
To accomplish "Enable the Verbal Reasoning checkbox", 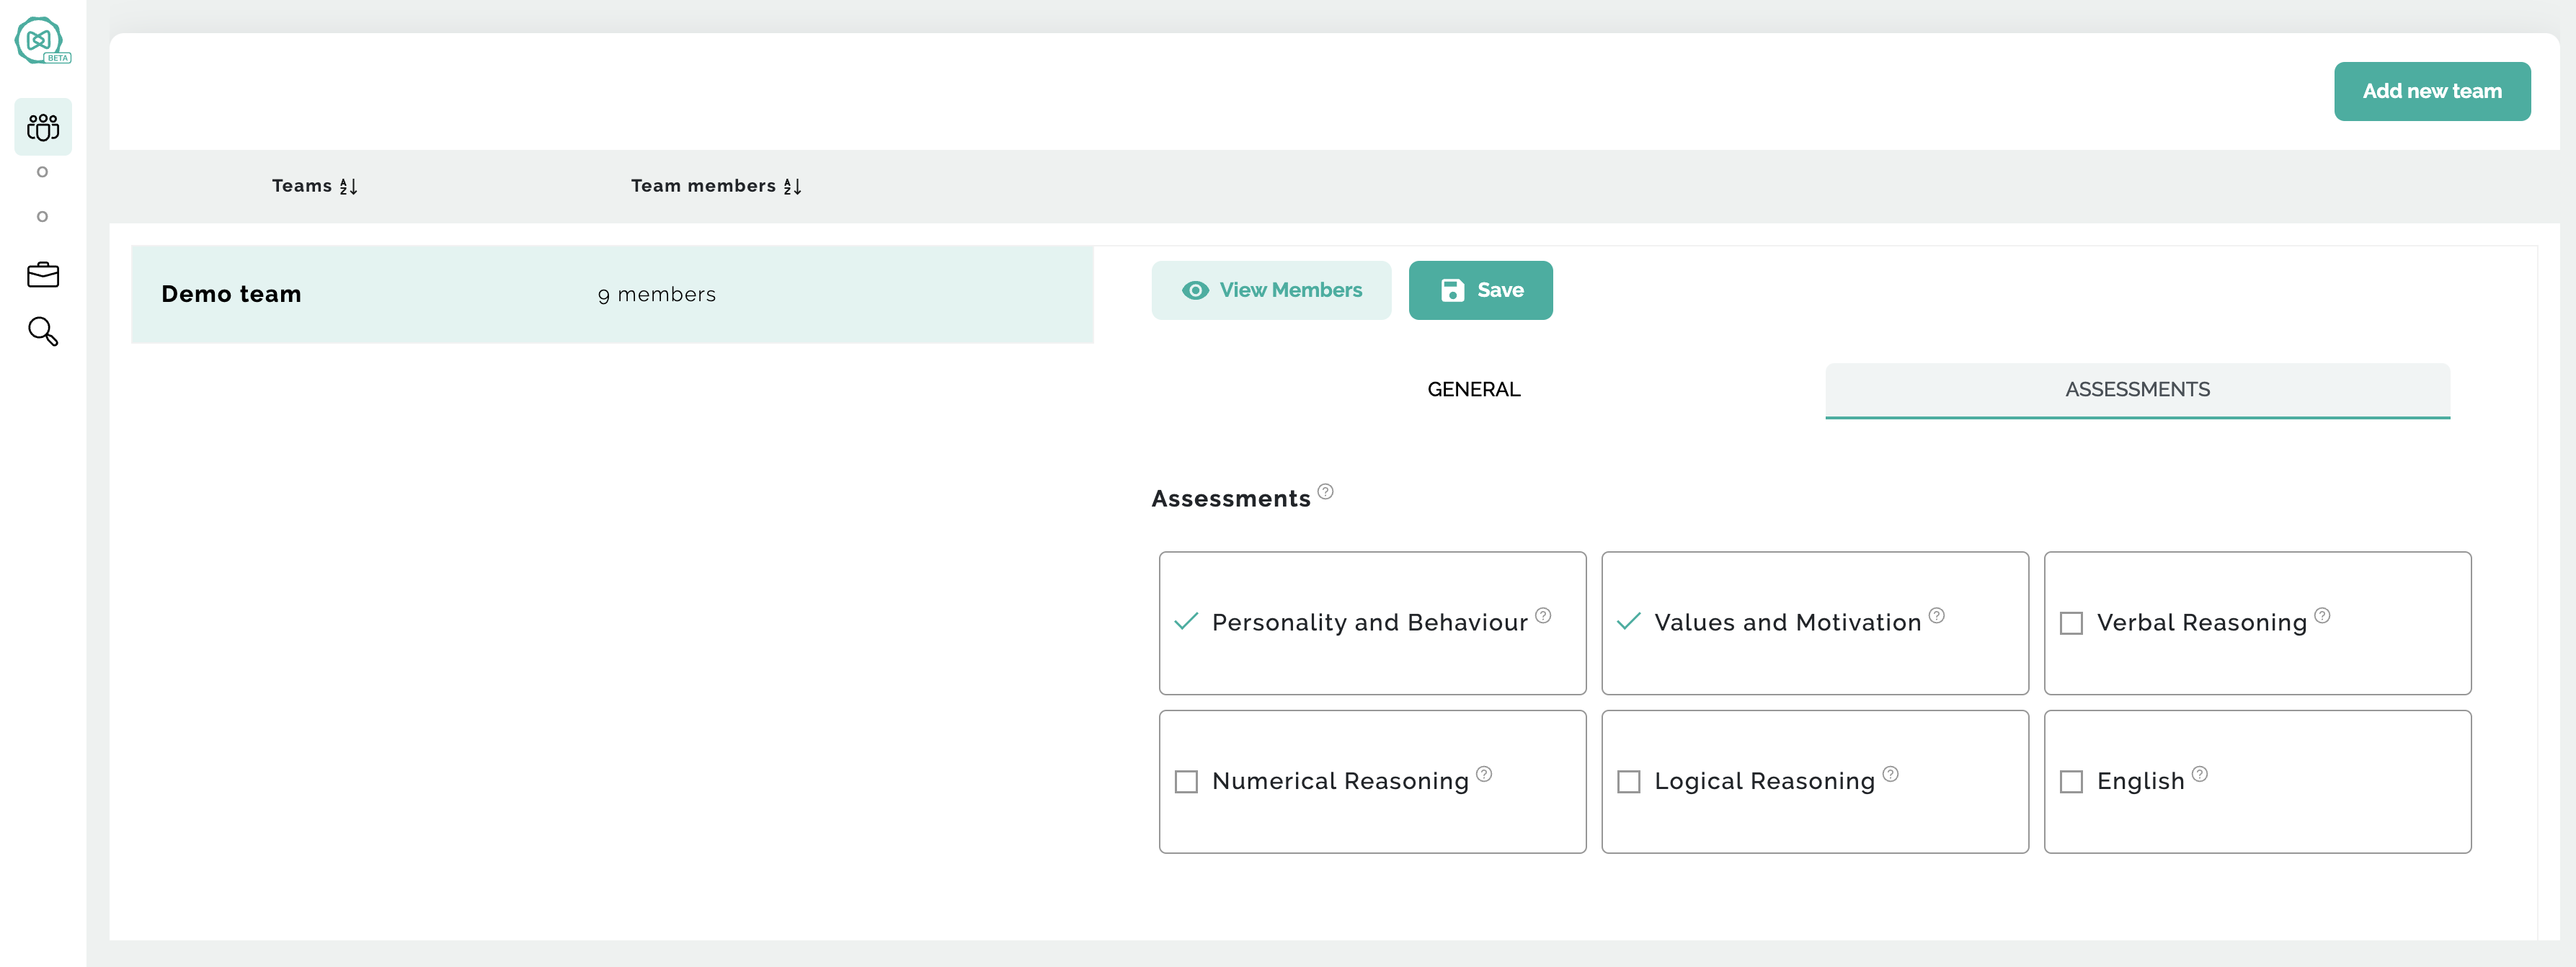I will (x=2071, y=623).
